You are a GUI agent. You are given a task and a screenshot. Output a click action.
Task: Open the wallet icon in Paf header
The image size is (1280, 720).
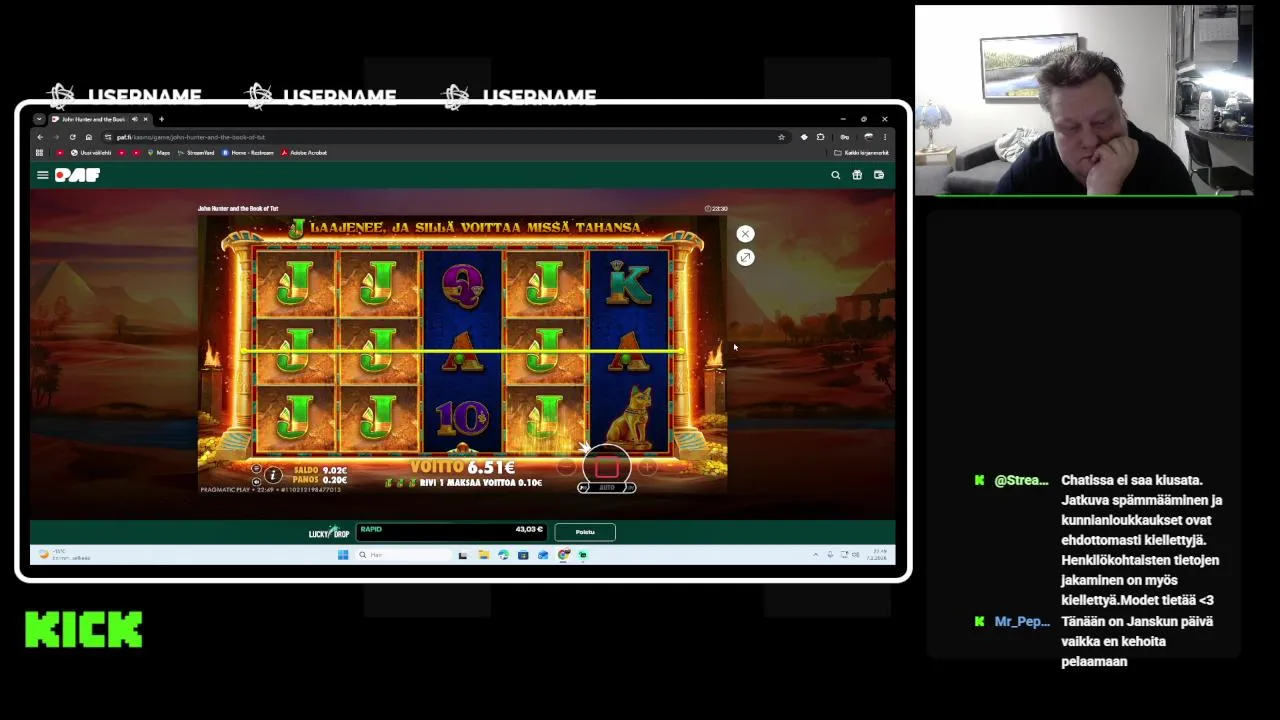click(879, 175)
